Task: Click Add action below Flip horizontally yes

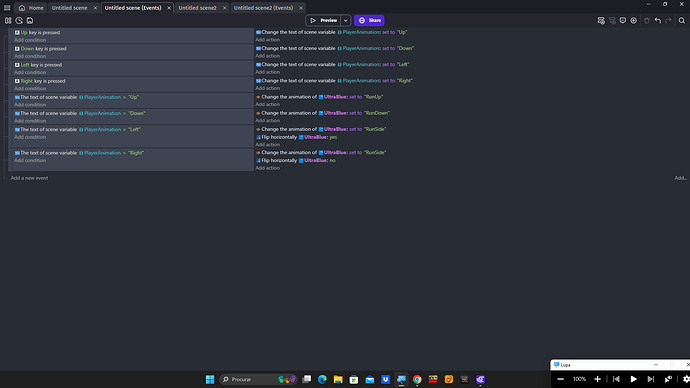Action: [268, 145]
